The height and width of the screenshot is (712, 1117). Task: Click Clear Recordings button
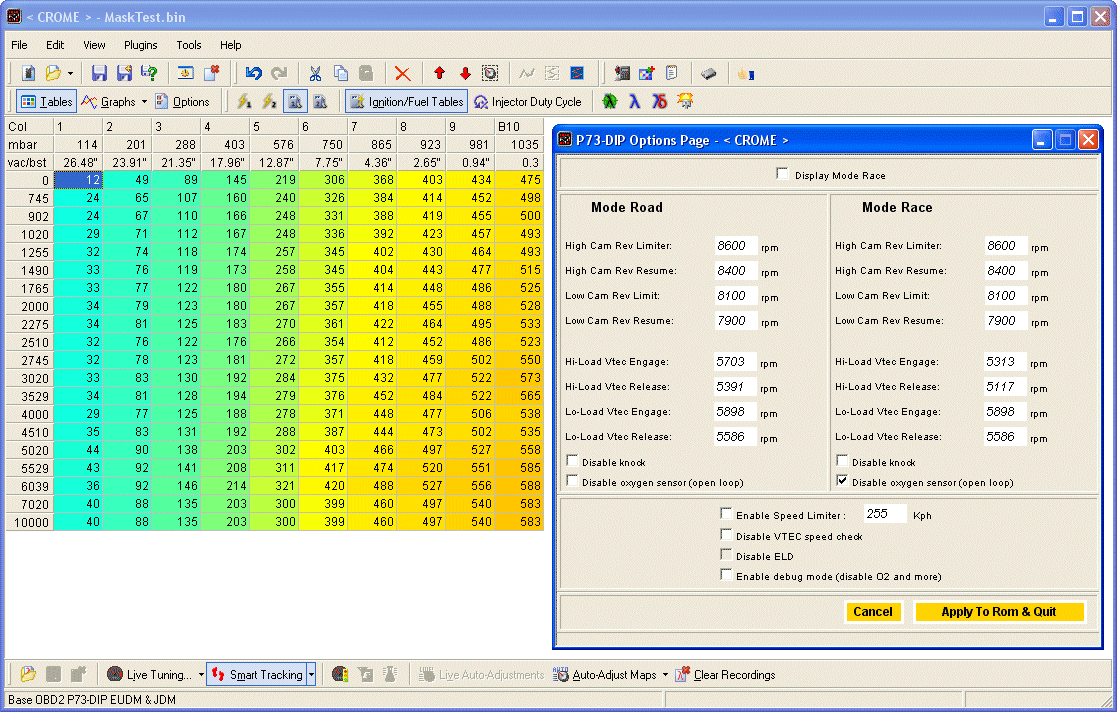tap(725, 674)
